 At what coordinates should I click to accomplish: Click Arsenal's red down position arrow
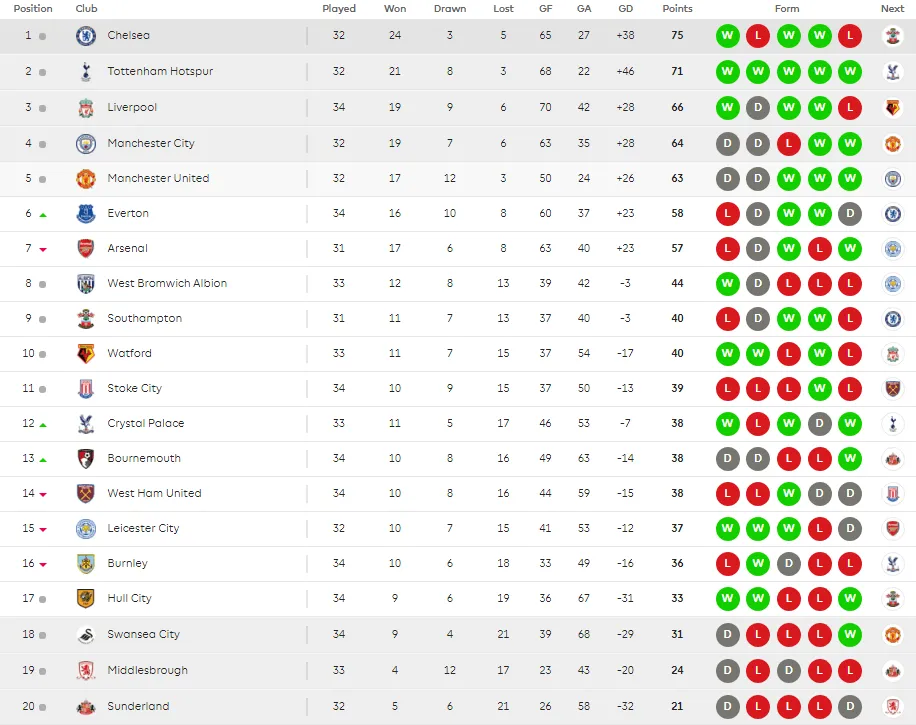tap(43, 249)
